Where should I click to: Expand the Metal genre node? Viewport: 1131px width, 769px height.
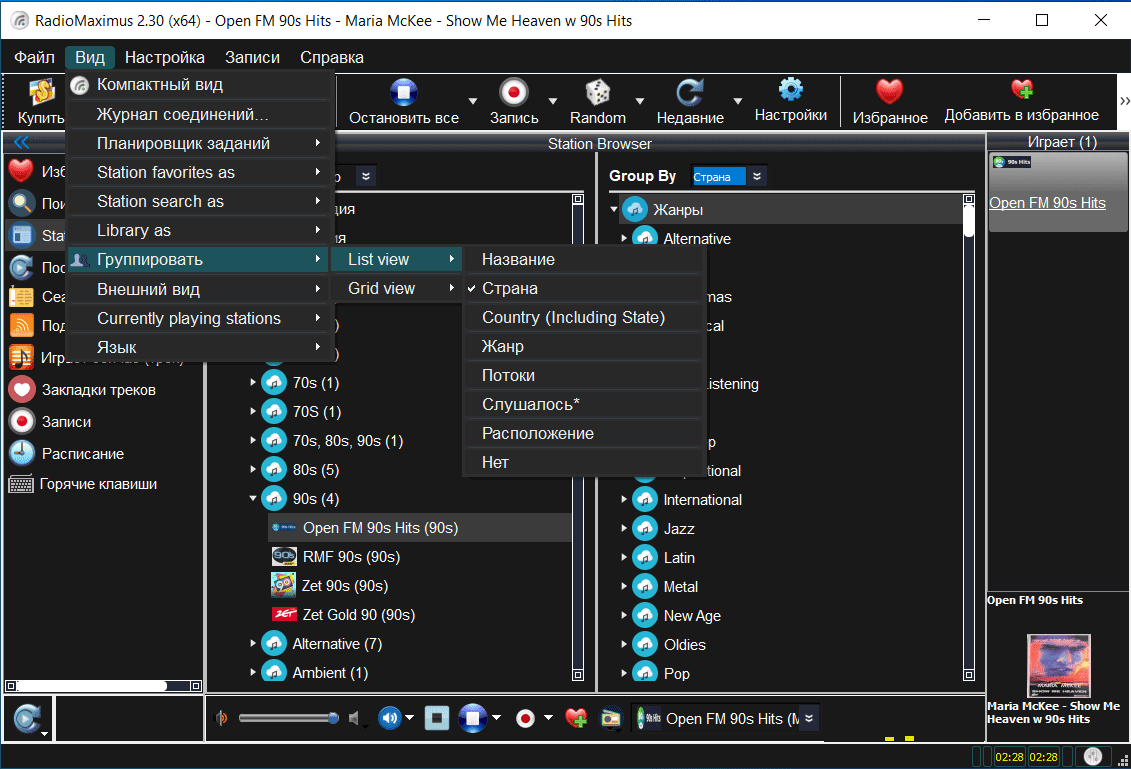pyautogui.click(x=624, y=586)
